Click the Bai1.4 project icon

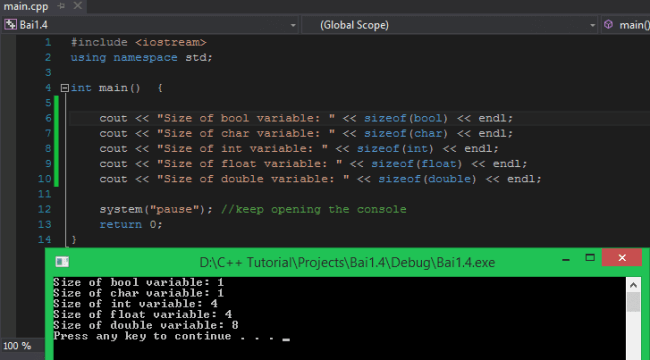pos(10,25)
